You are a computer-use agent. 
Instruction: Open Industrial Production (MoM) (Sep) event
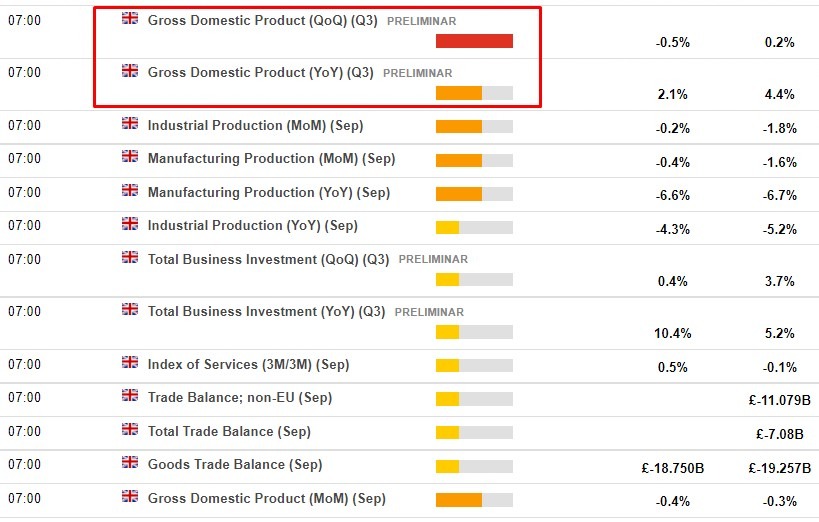(x=255, y=126)
